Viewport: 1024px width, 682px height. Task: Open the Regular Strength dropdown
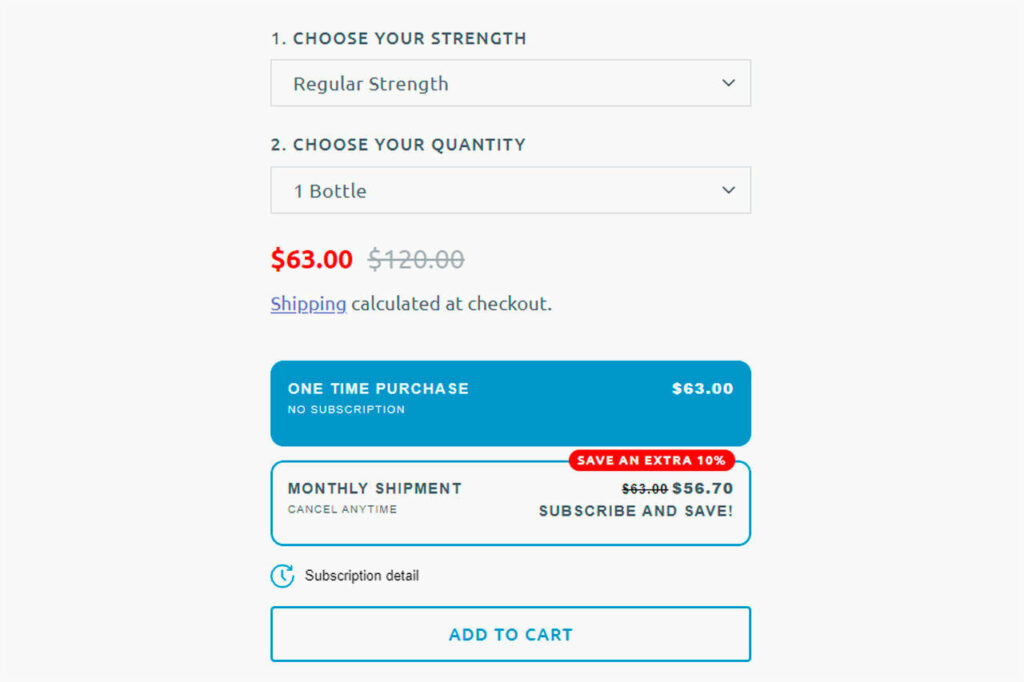[x=510, y=83]
